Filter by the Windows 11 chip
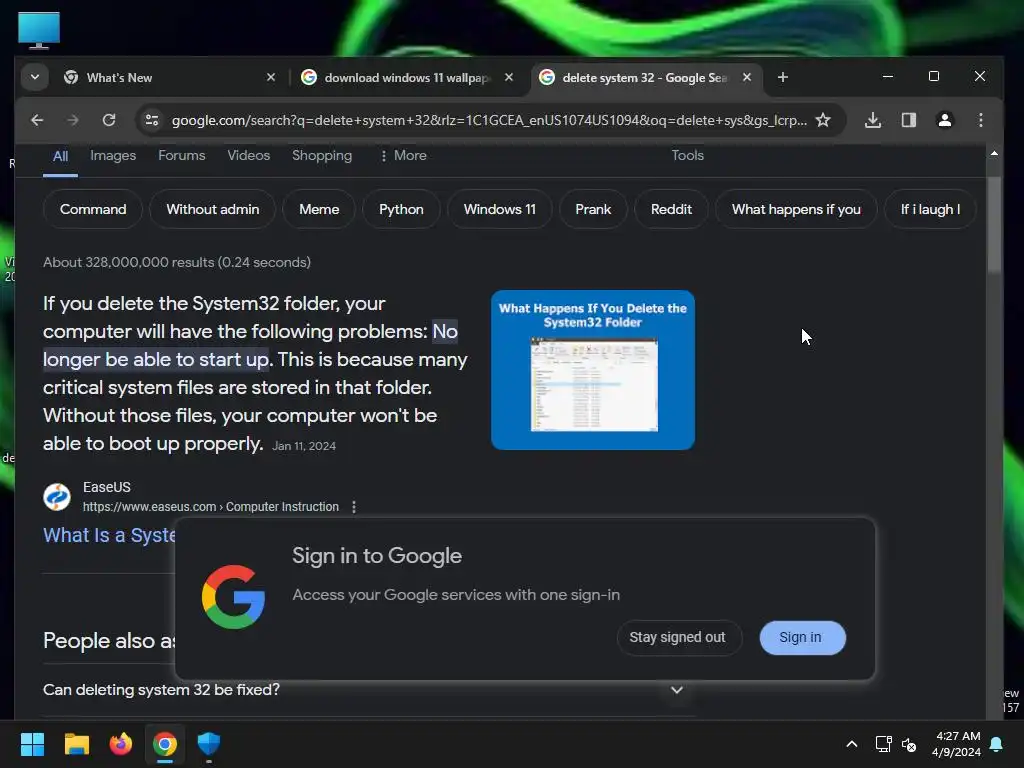The width and height of the screenshot is (1024, 768). pyautogui.click(x=500, y=209)
